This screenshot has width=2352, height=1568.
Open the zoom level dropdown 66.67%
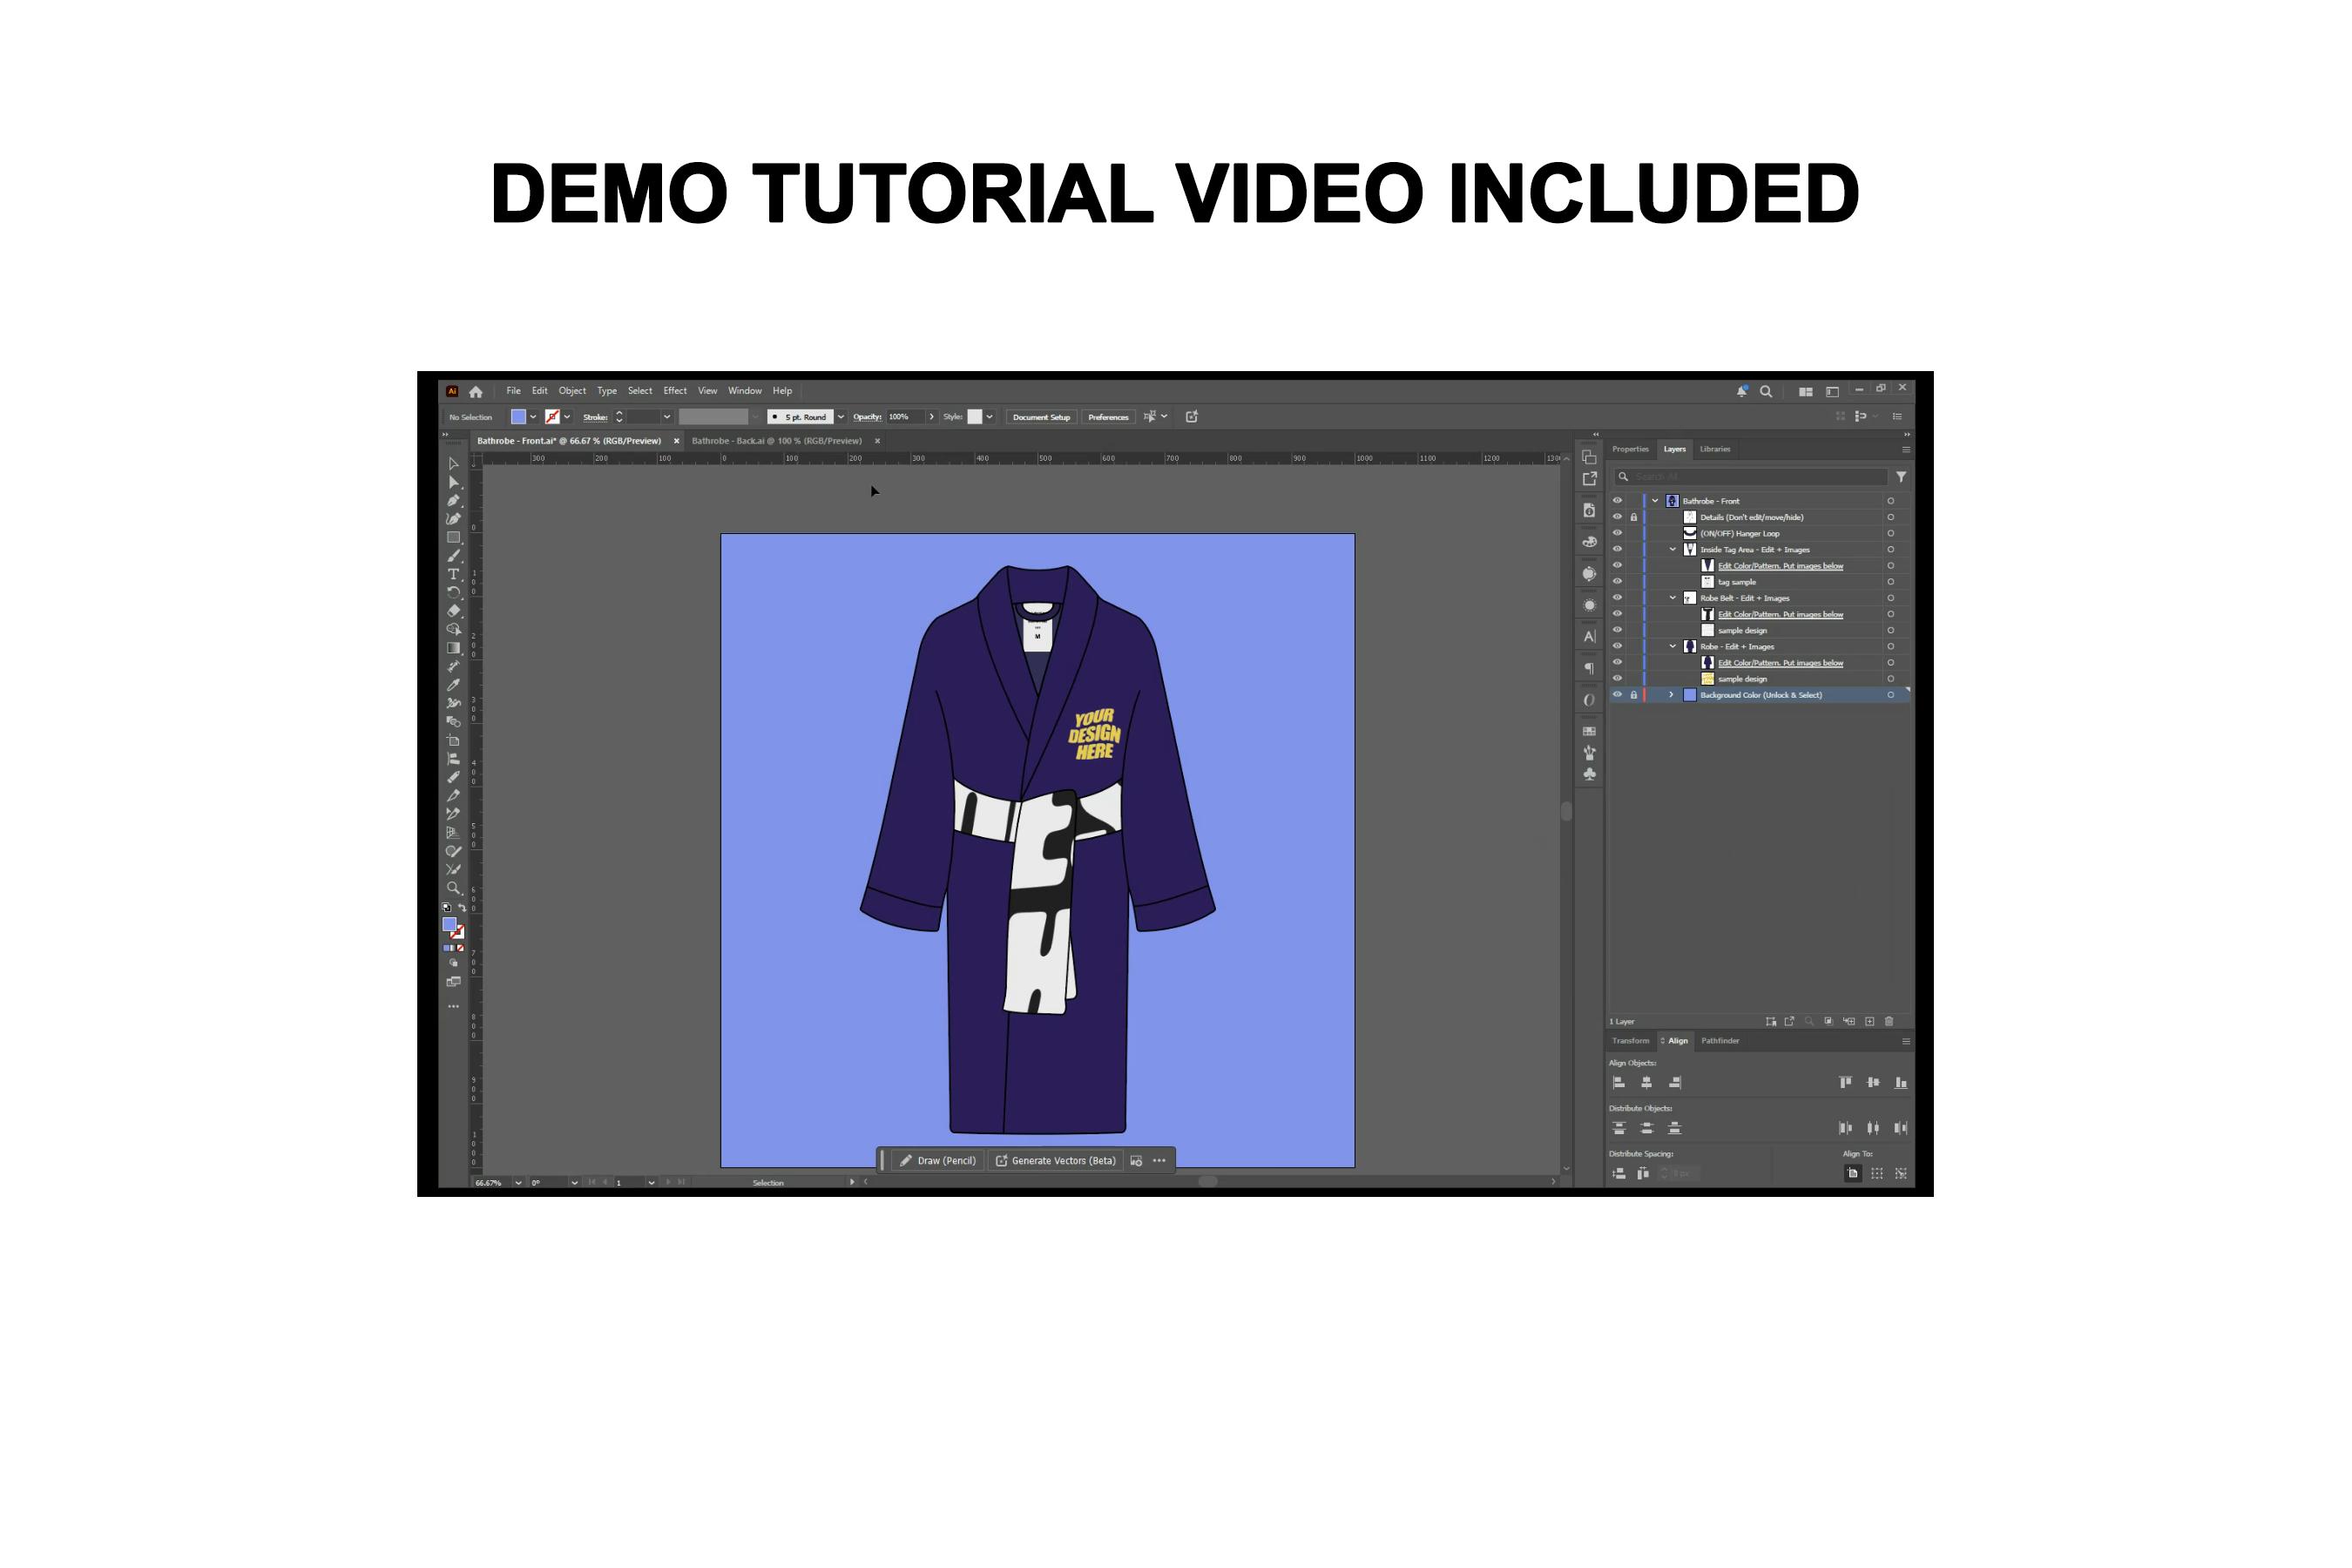[518, 1182]
